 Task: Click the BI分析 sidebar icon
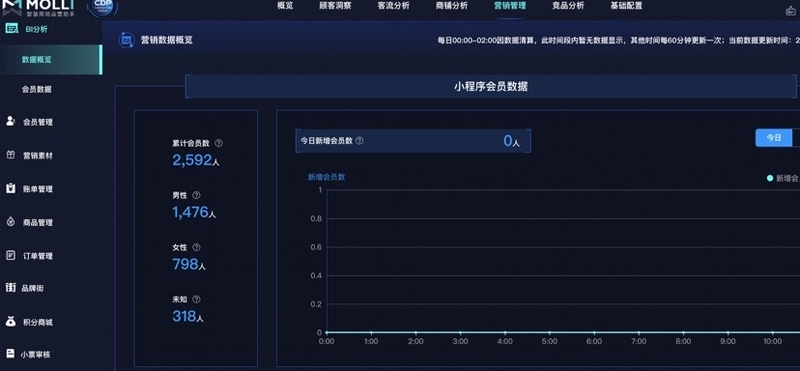(11, 29)
